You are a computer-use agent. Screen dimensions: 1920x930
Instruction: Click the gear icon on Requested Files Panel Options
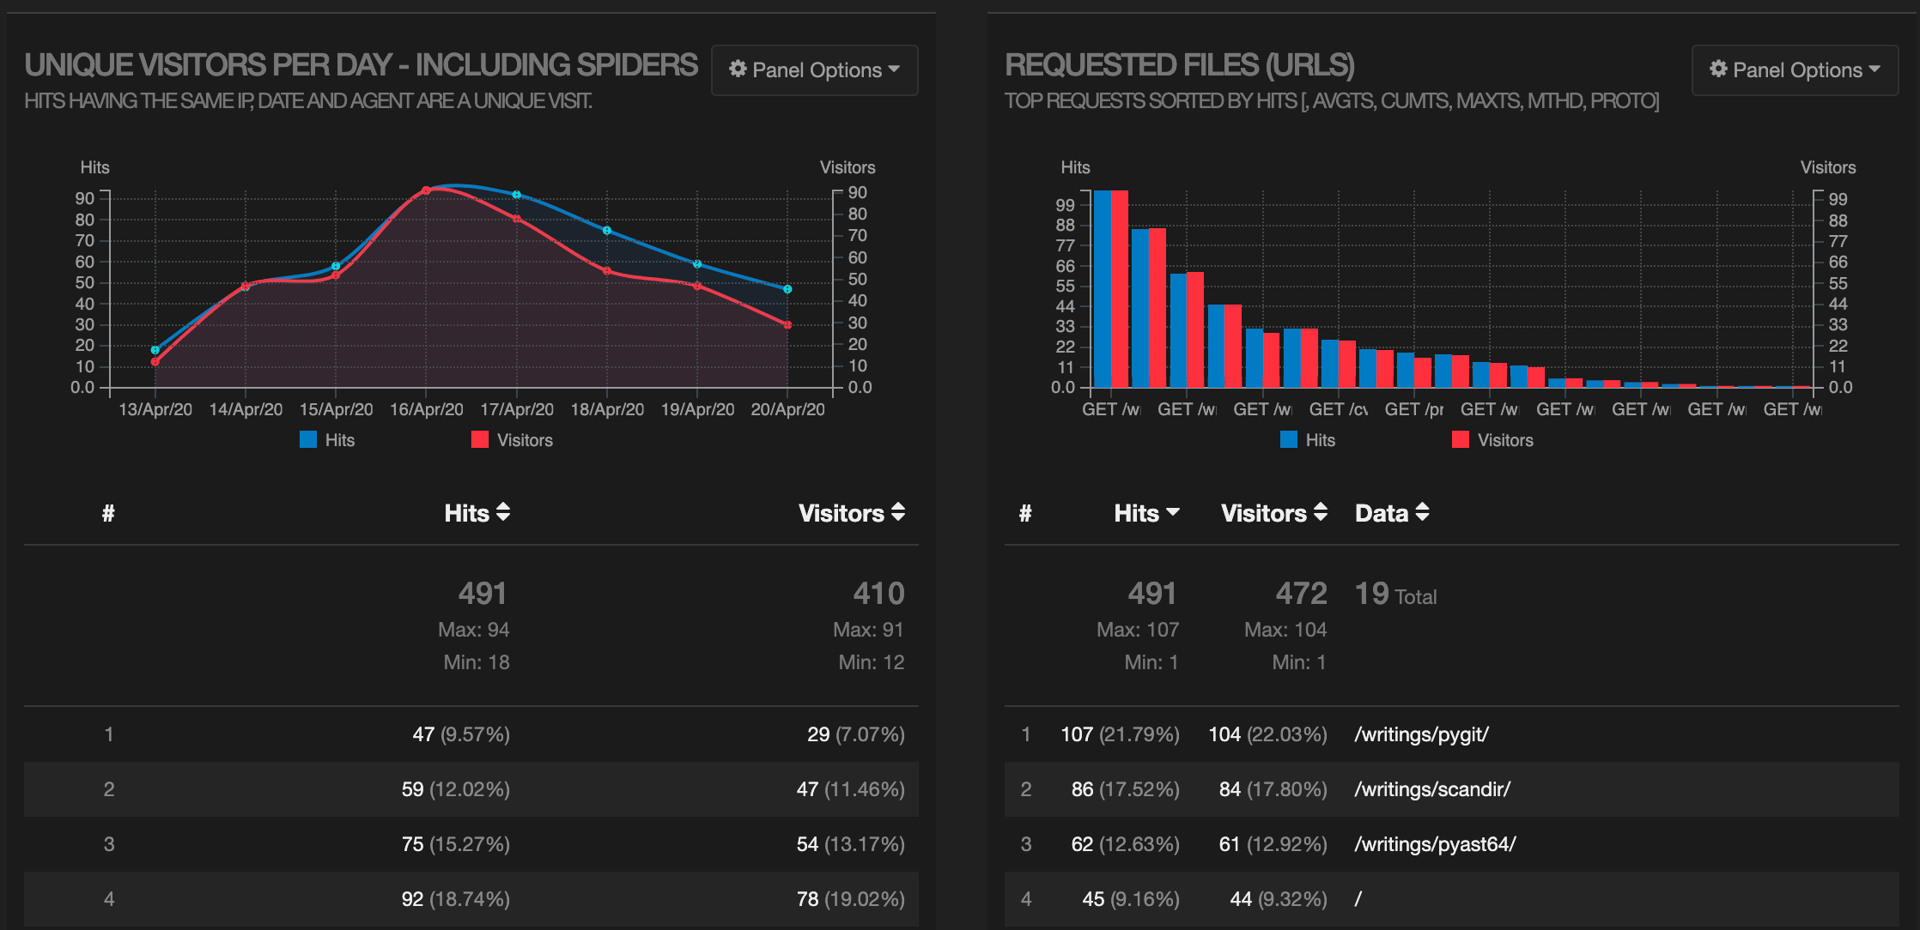pos(1719,69)
